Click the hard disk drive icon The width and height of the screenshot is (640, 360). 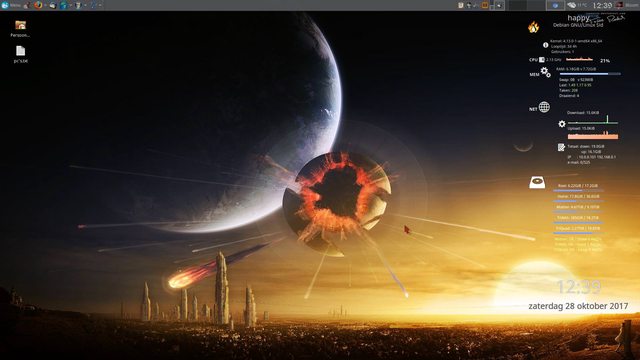click(537, 182)
